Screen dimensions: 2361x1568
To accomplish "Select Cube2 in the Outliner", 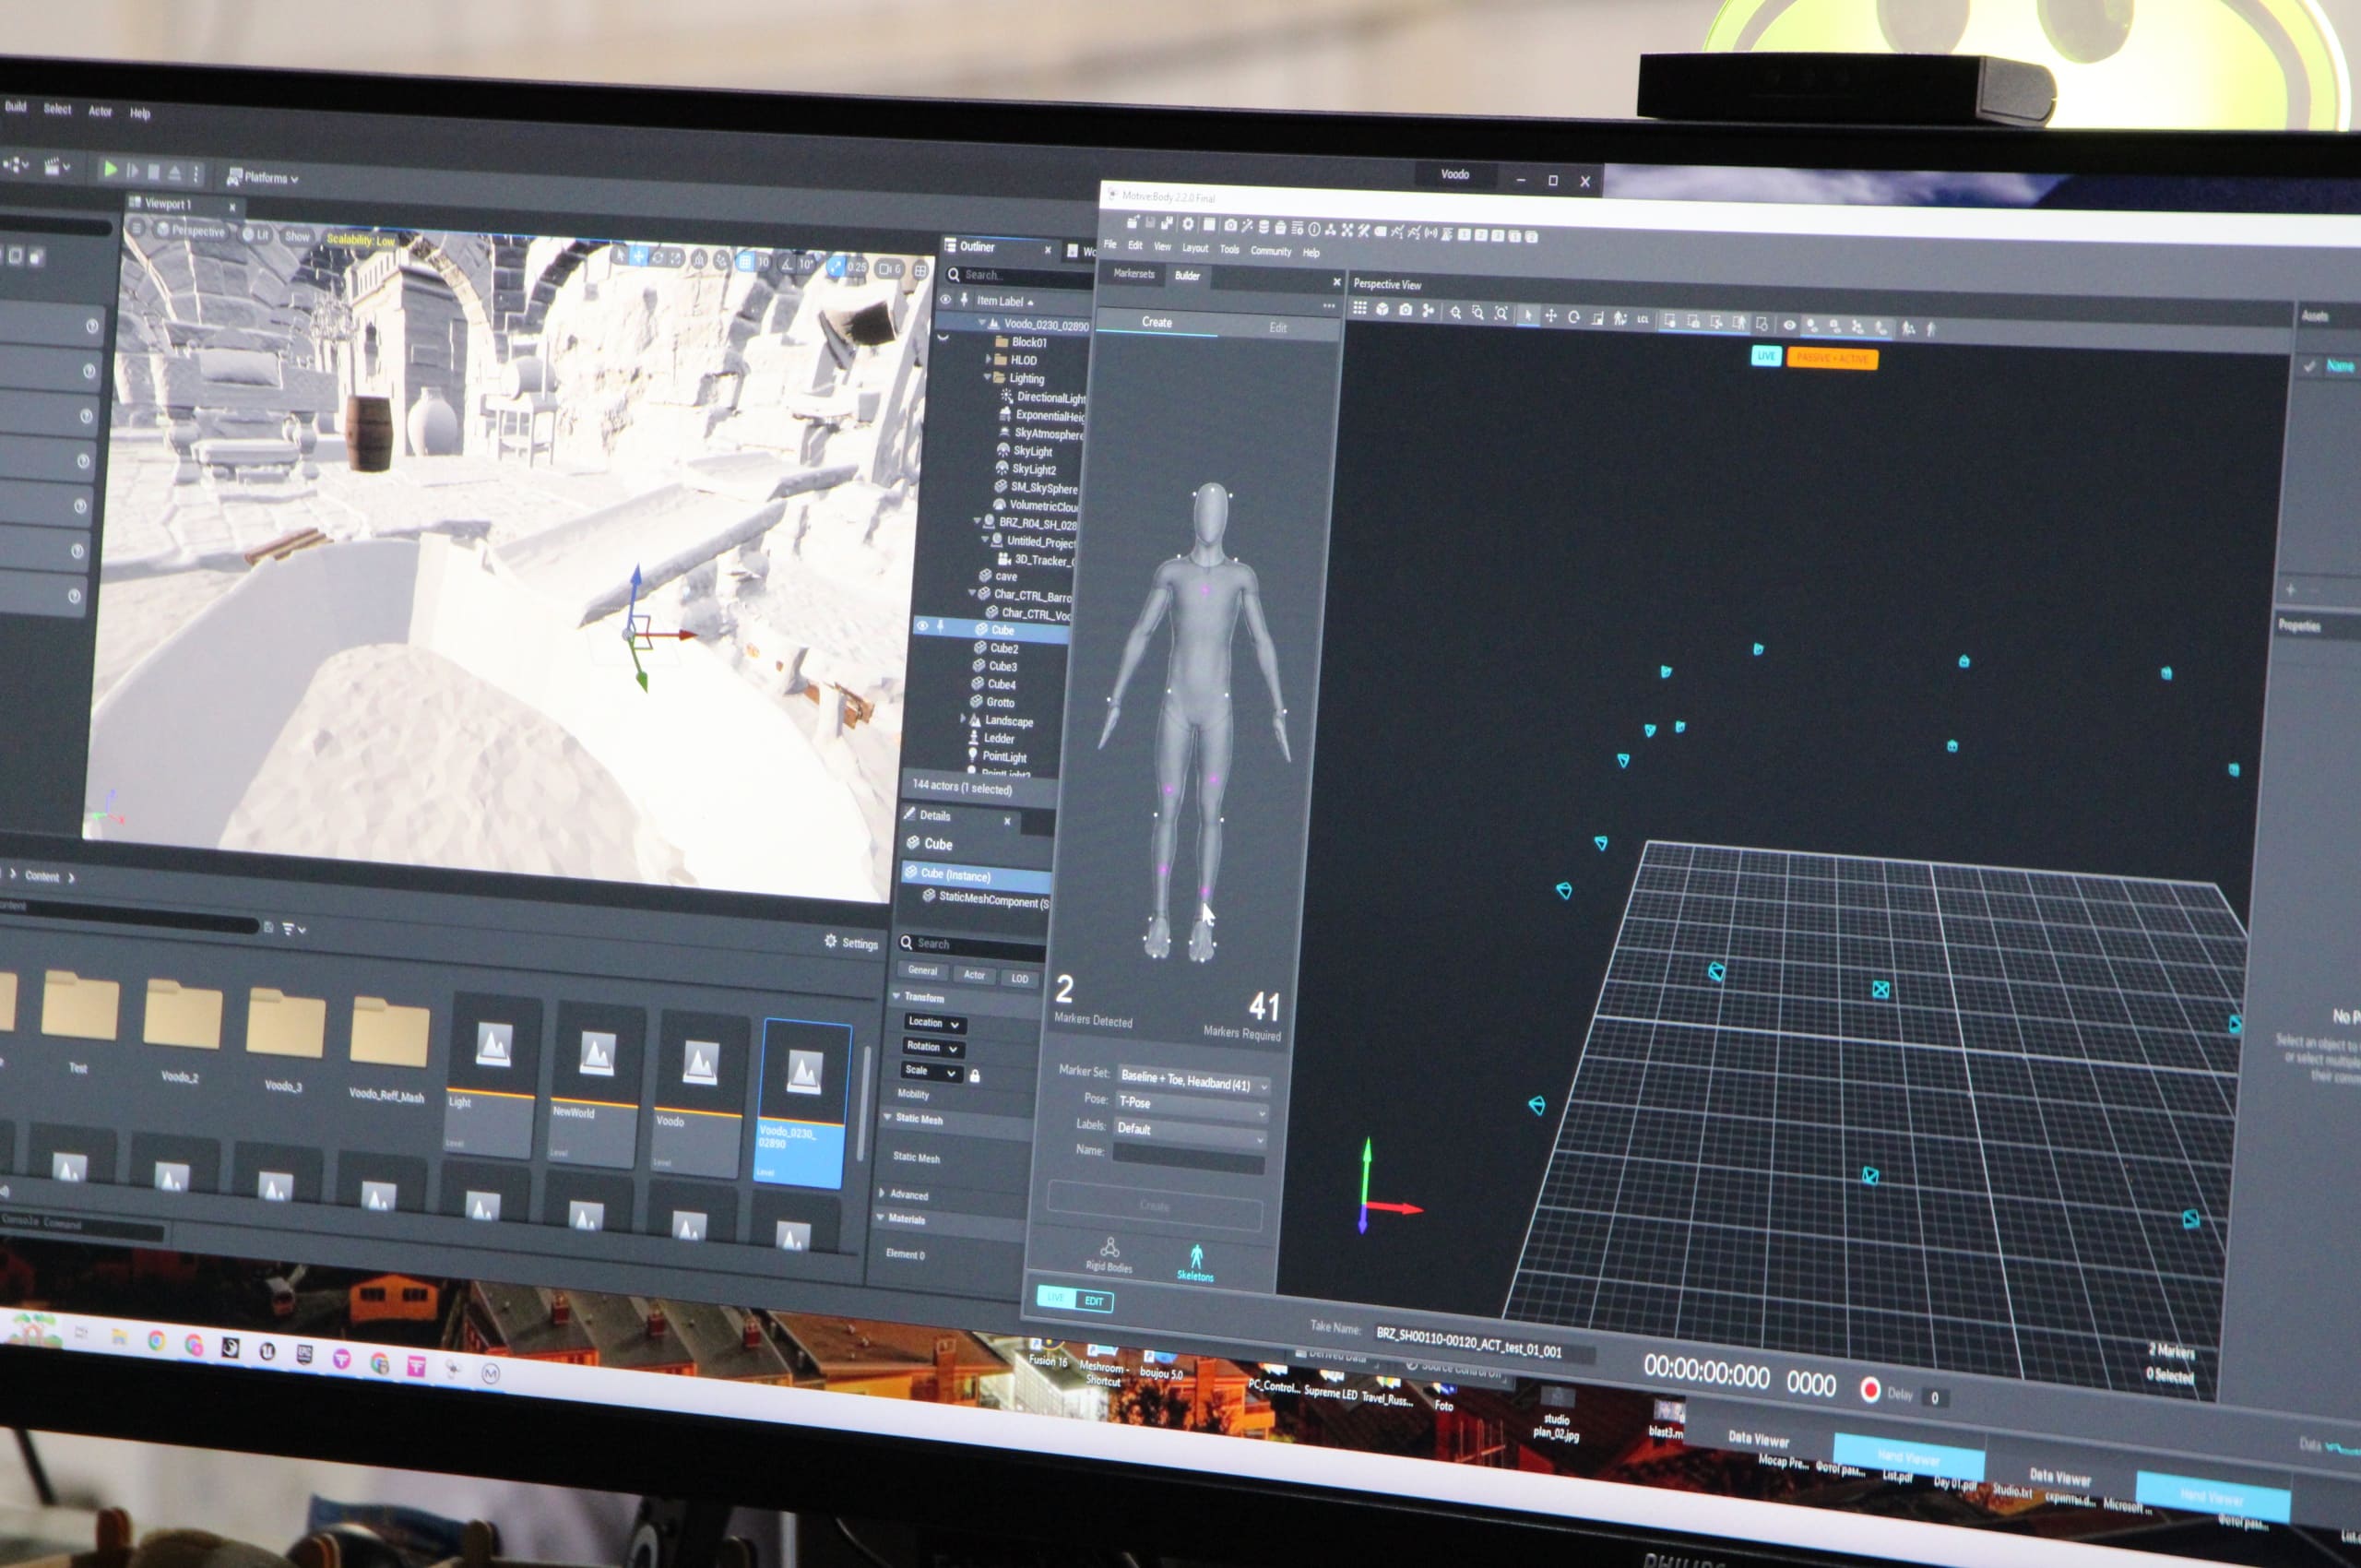I will [x=1003, y=648].
